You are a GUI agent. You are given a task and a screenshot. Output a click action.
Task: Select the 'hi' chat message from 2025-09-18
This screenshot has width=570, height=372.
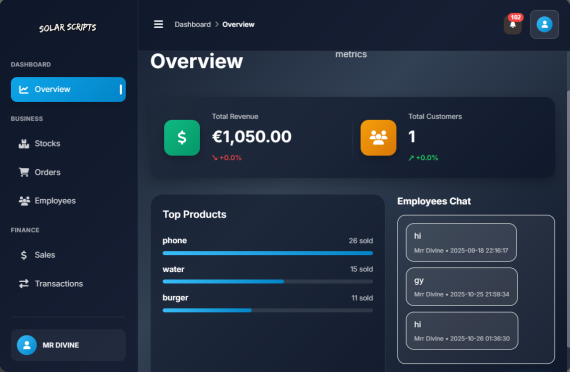[461, 243]
